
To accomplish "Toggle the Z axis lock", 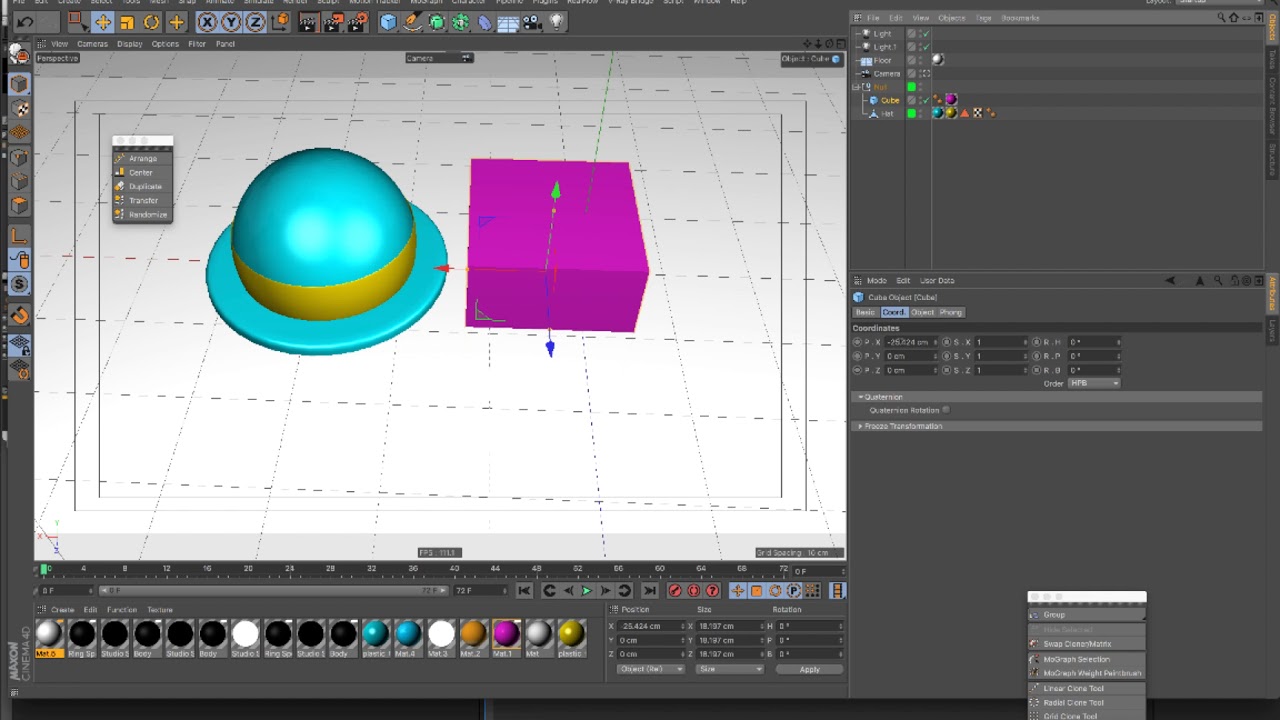I will click(255, 21).
